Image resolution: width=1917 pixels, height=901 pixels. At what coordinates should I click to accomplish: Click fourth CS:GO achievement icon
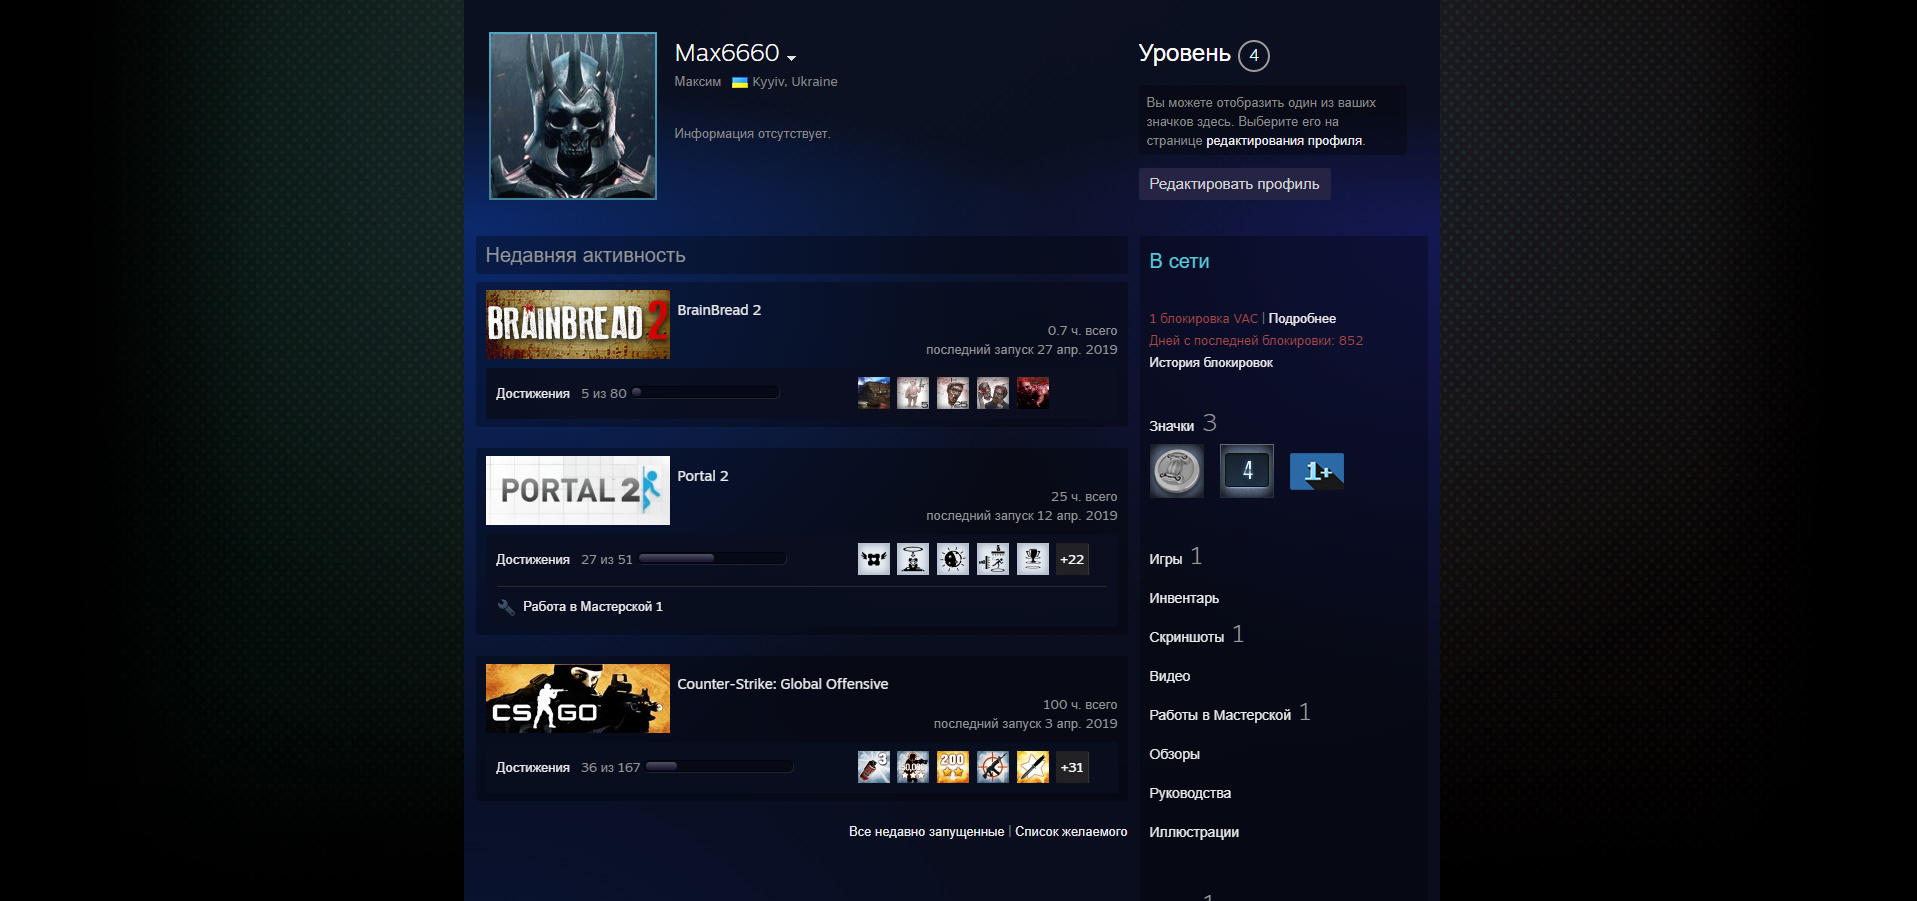click(x=993, y=767)
